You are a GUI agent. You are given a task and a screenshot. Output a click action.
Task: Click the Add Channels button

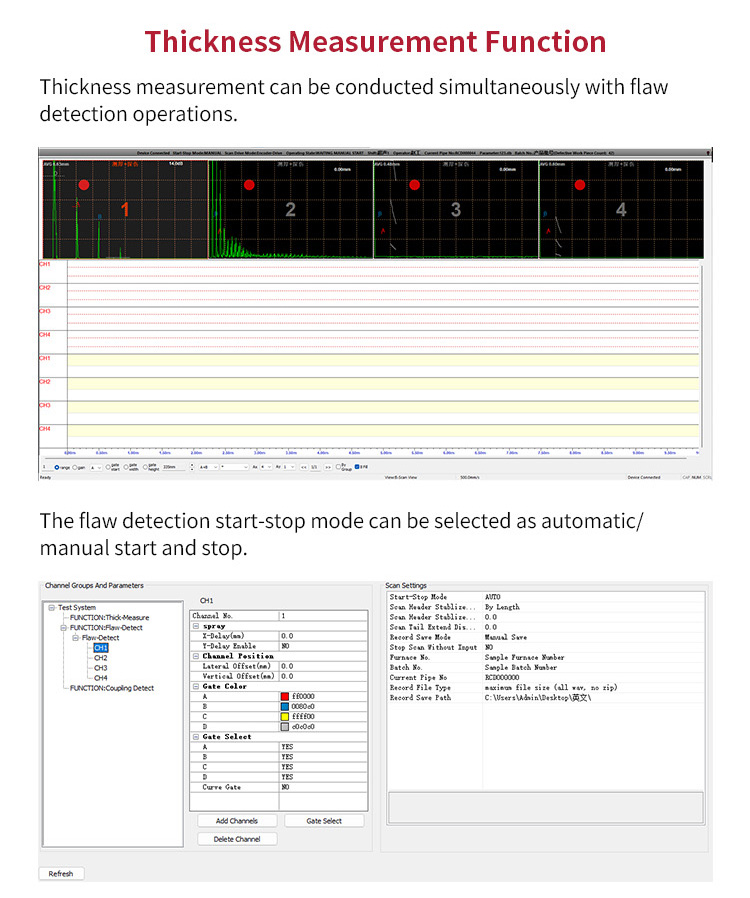[237, 821]
